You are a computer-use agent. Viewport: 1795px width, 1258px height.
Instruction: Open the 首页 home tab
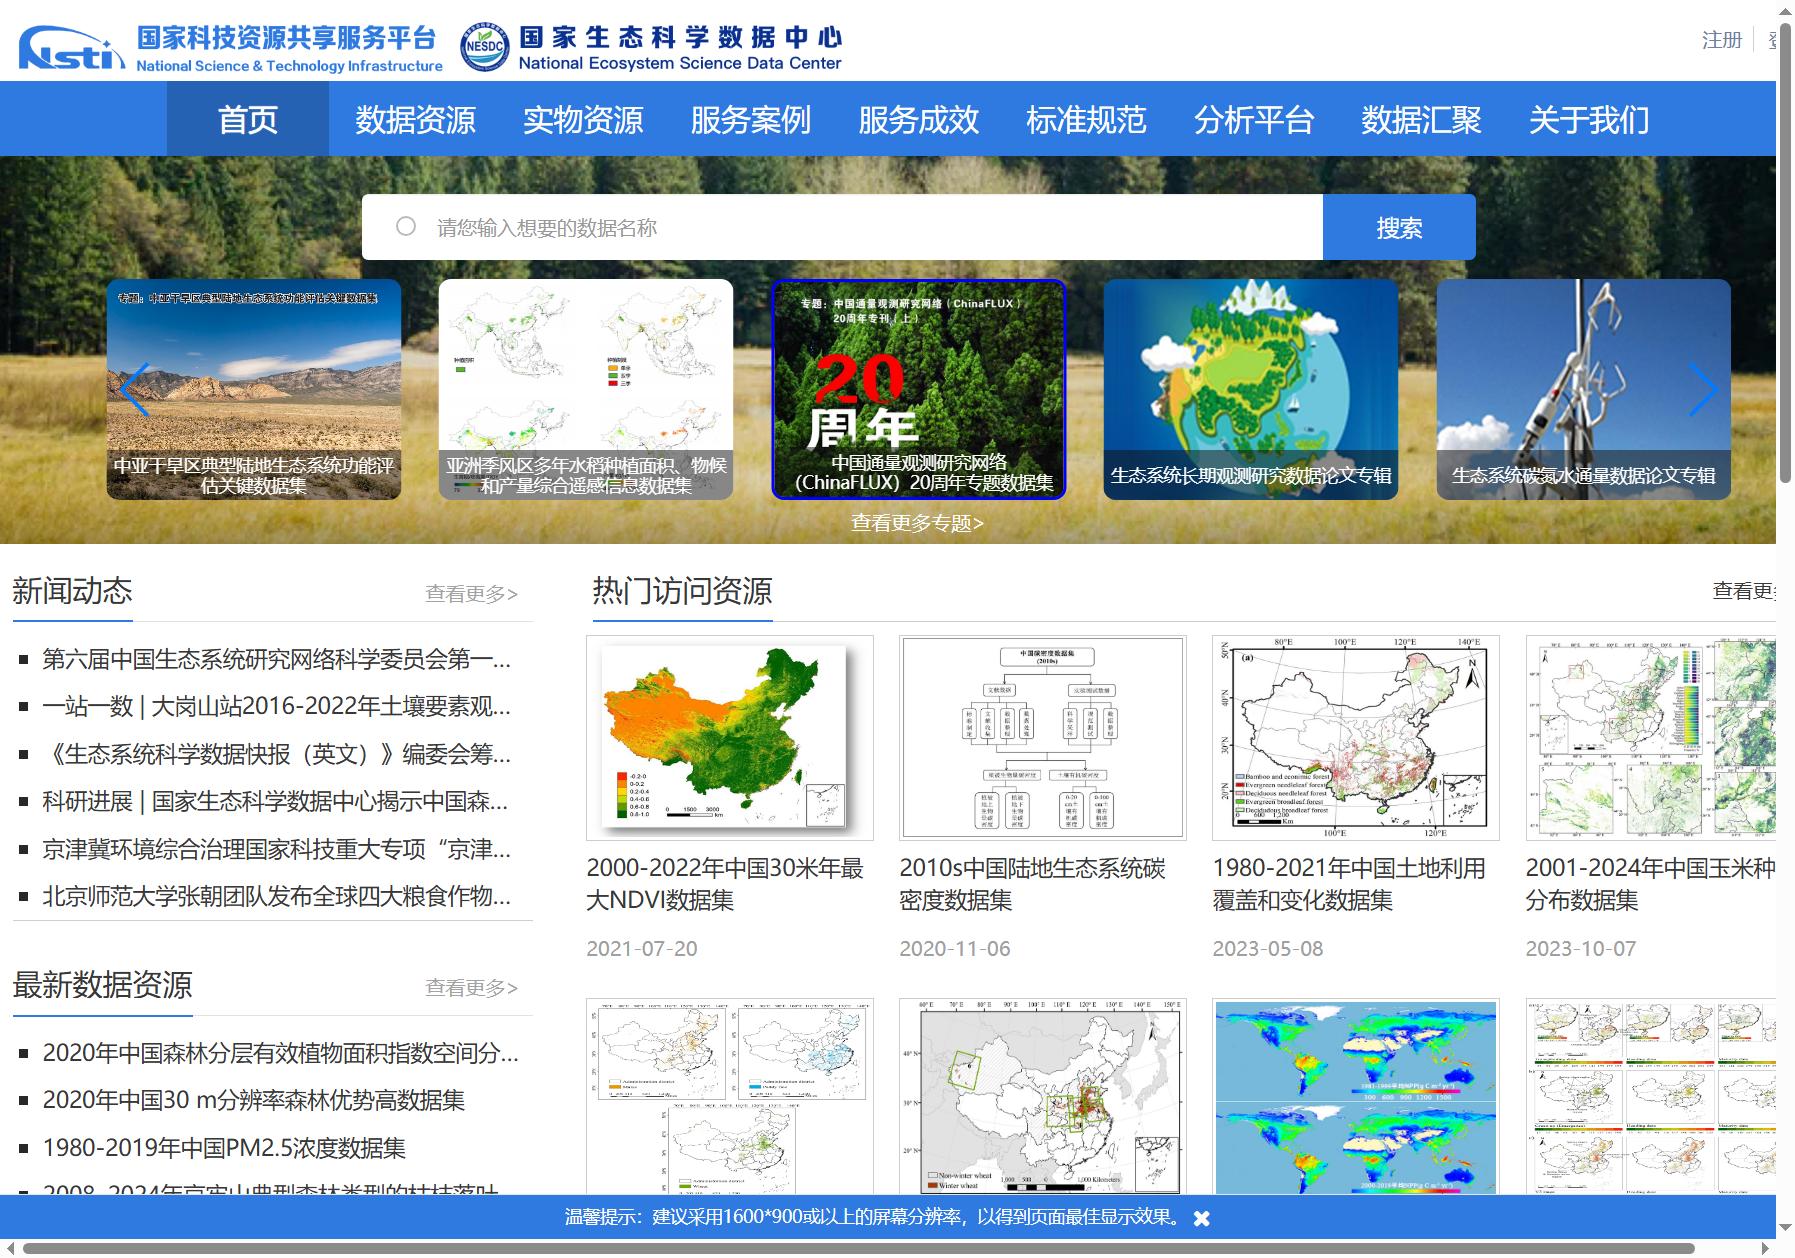point(248,119)
